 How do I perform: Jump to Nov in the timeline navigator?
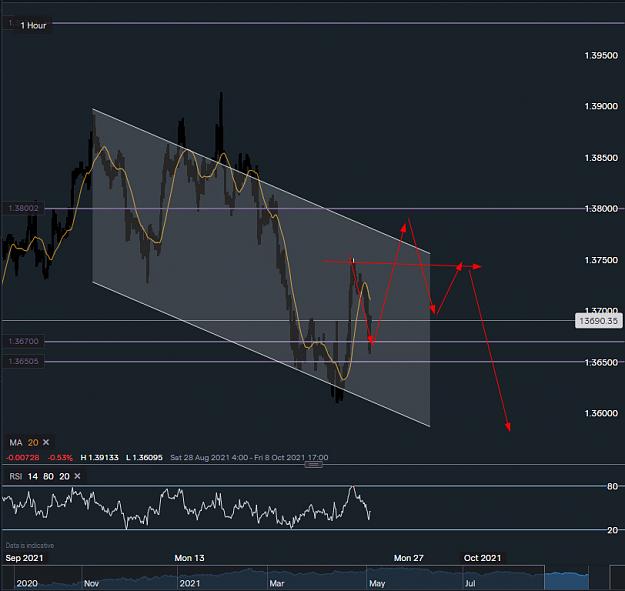point(91,583)
